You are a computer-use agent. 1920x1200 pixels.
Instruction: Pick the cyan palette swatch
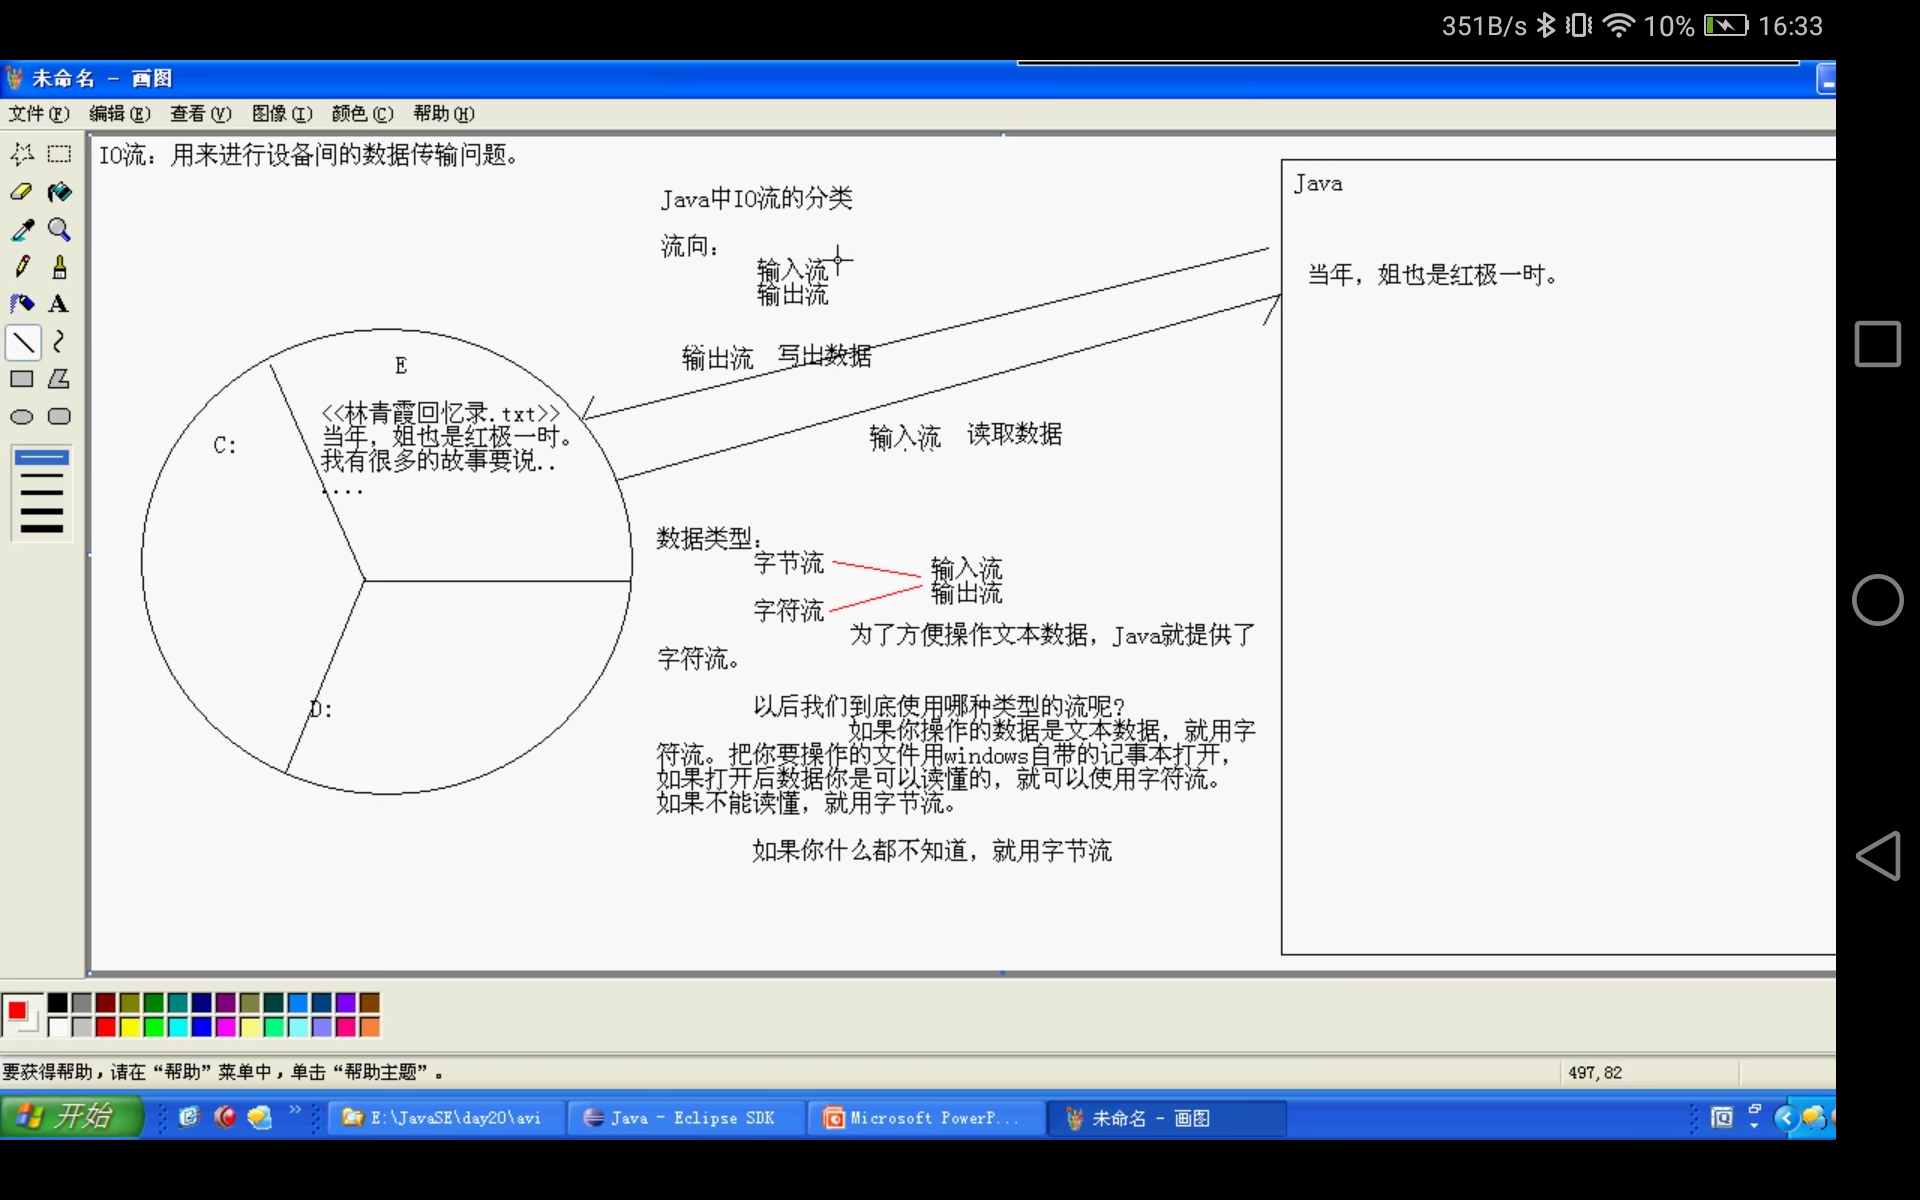(x=178, y=1027)
